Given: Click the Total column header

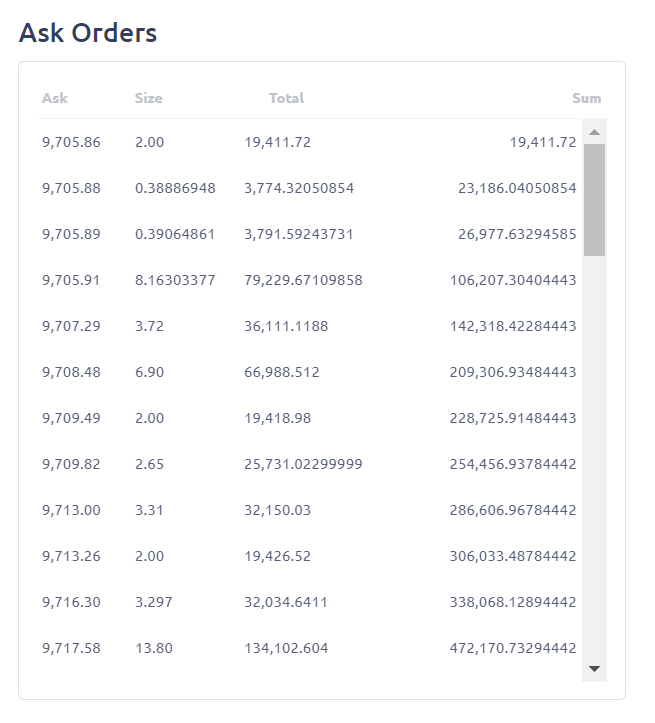Looking at the screenshot, I should coord(286,98).
